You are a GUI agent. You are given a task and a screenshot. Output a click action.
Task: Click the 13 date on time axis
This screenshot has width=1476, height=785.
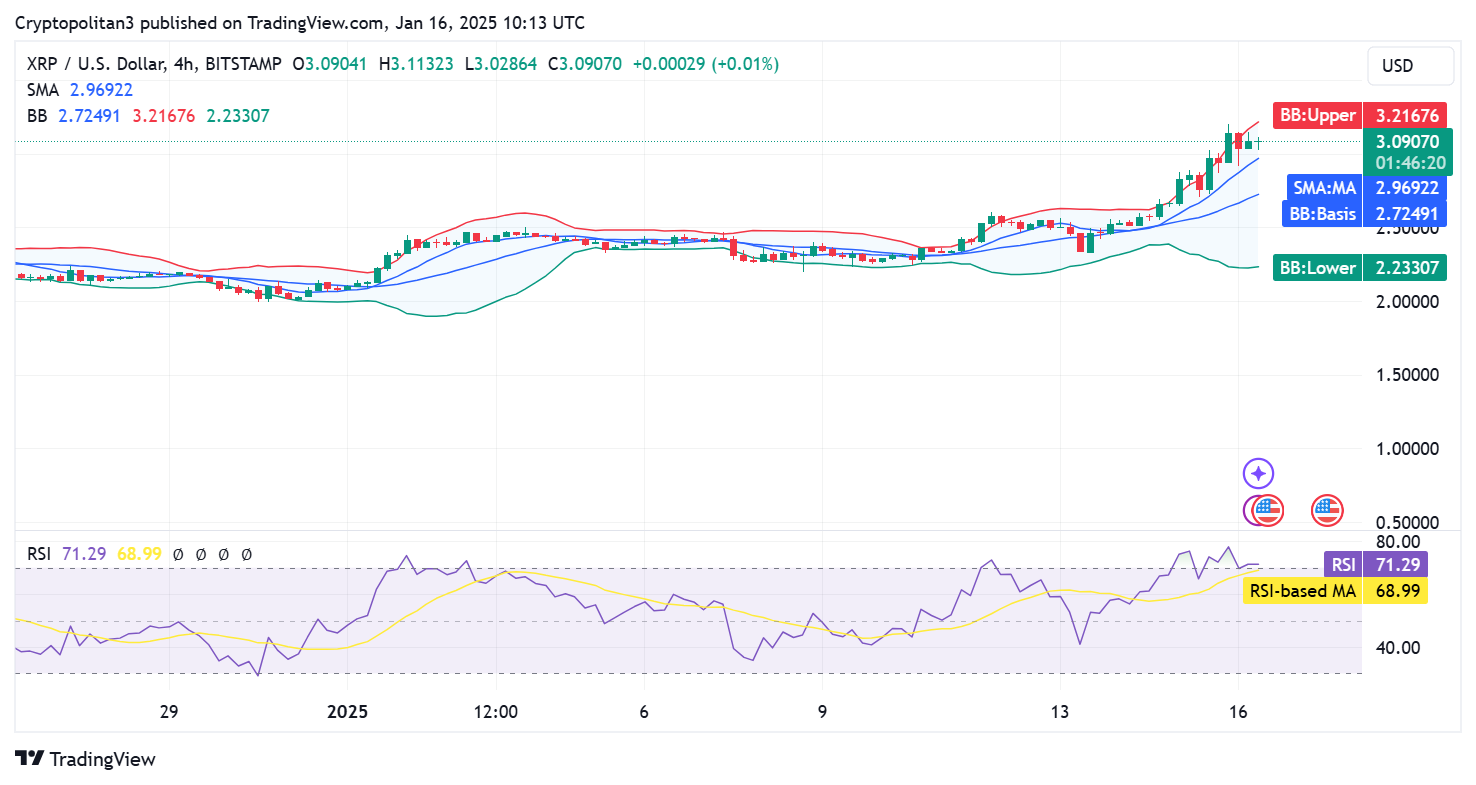point(1060,712)
